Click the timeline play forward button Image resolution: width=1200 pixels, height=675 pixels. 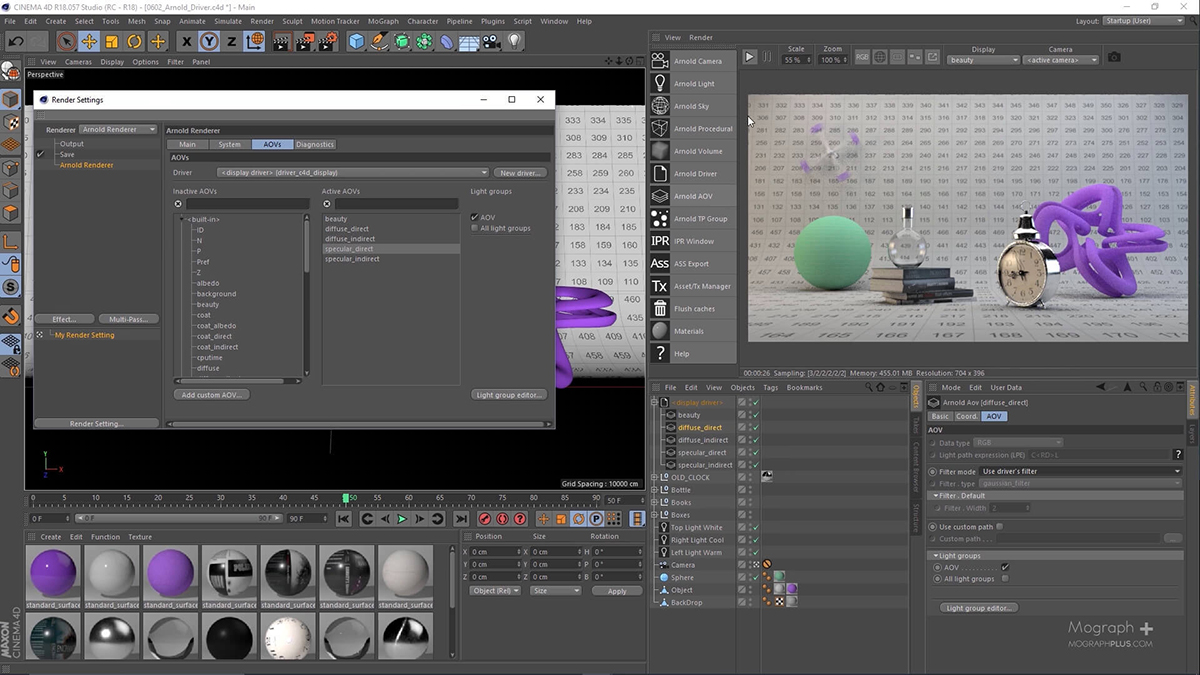pos(402,519)
